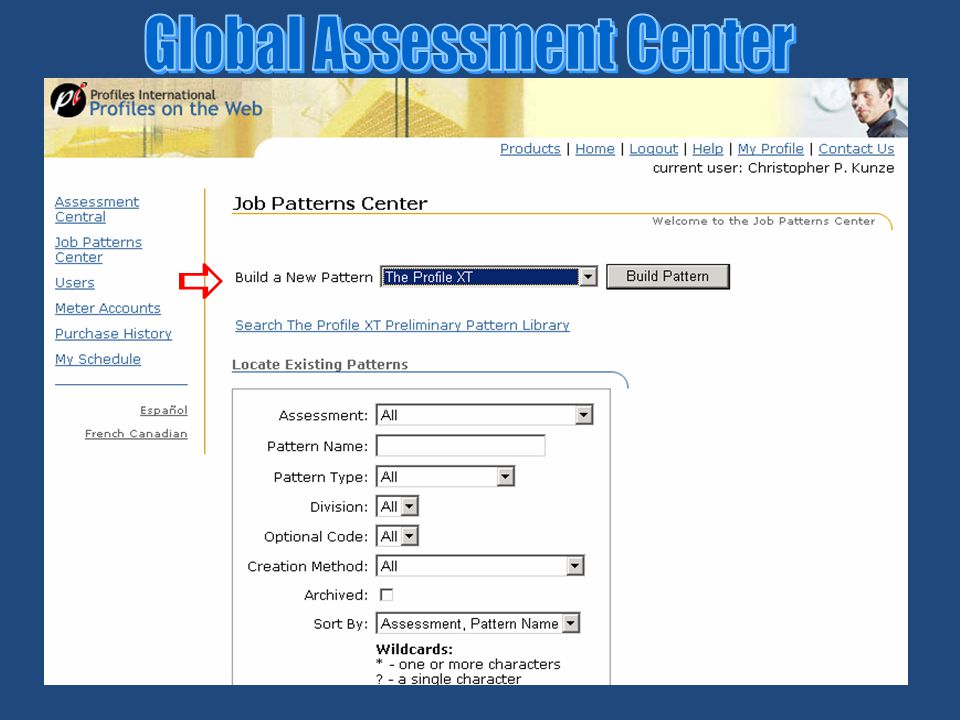Open the Optional Code dropdown
Image resolution: width=960 pixels, height=720 pixels.
pyautogui.click(x=397, y=536)
